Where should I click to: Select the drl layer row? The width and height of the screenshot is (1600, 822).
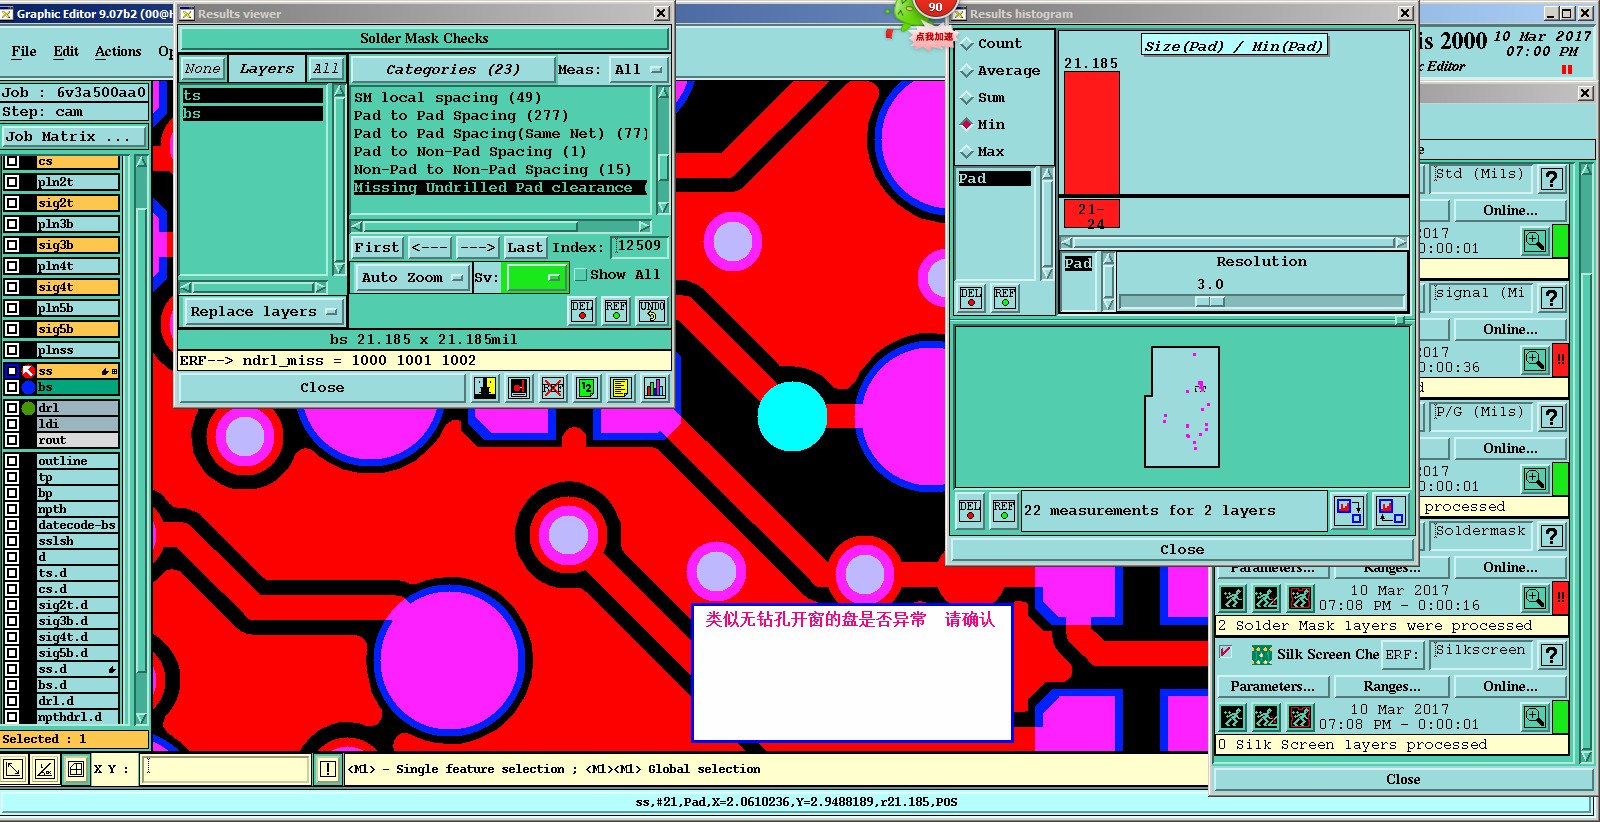[x=77, y=408]
